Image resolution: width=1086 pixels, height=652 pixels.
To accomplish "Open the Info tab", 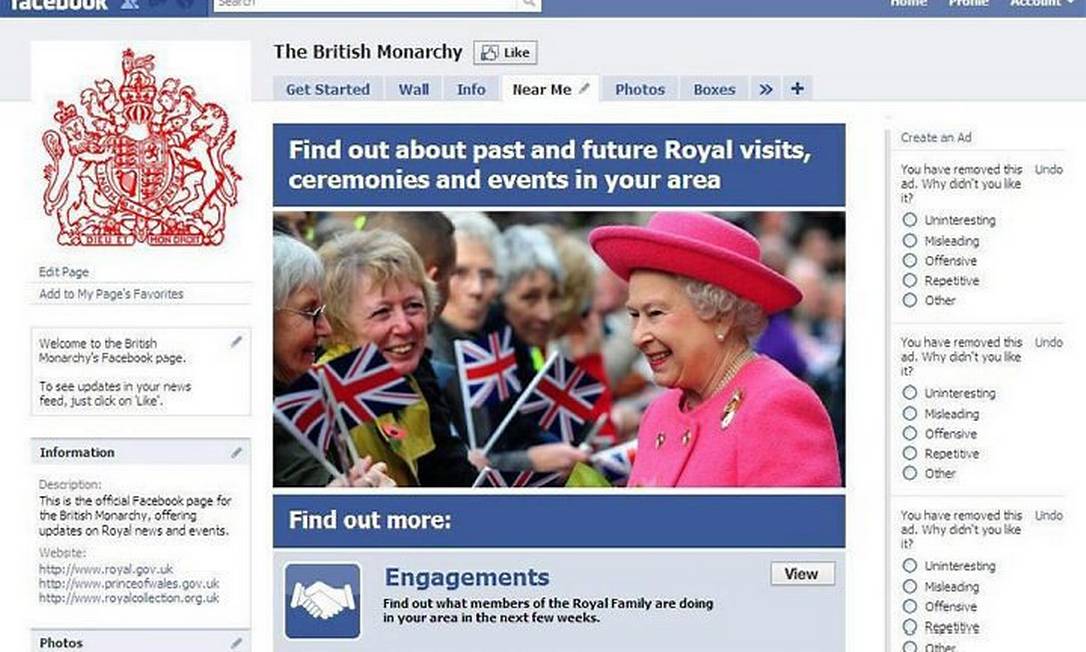I will click(x=471, y=89).
